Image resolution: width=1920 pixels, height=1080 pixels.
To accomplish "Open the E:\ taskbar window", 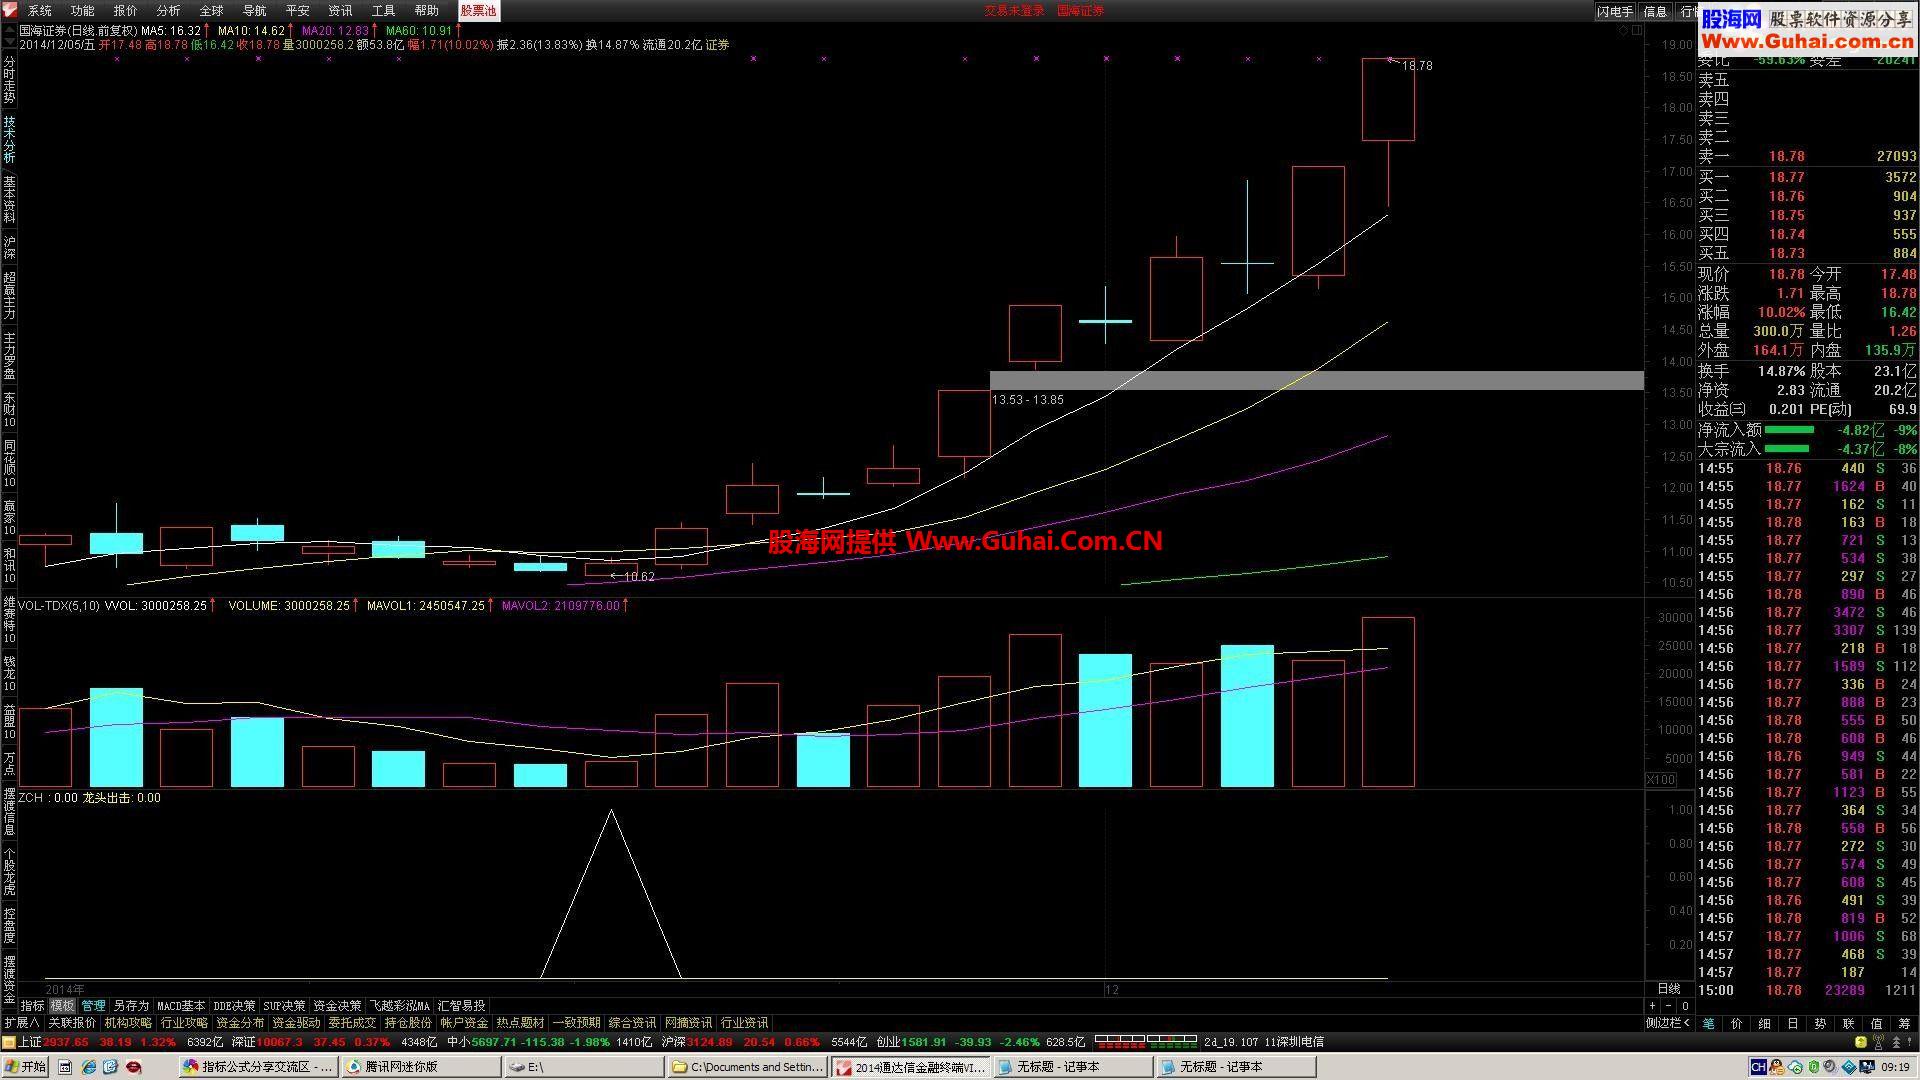I will [x=584, y=1067].
